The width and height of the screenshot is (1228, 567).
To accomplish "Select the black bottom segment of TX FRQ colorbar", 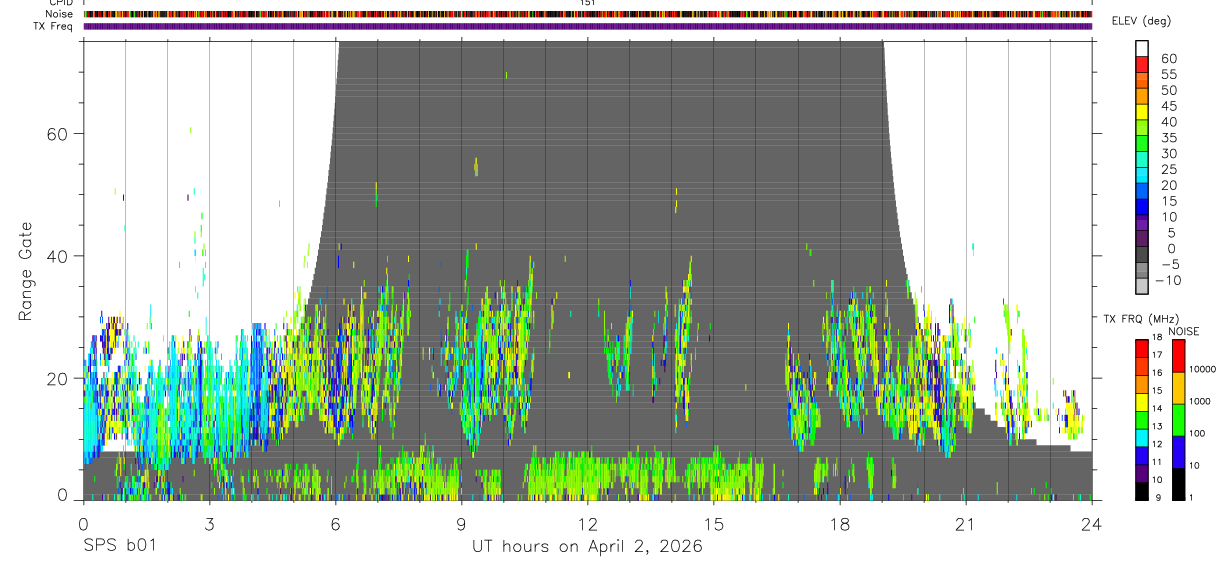I will pyautogui.click(x=1142, y=491).
